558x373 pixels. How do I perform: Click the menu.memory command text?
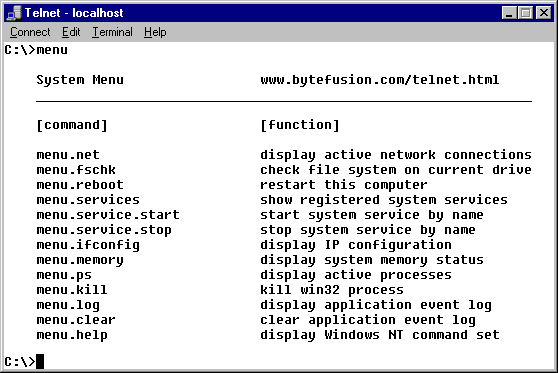coord(80,260)
